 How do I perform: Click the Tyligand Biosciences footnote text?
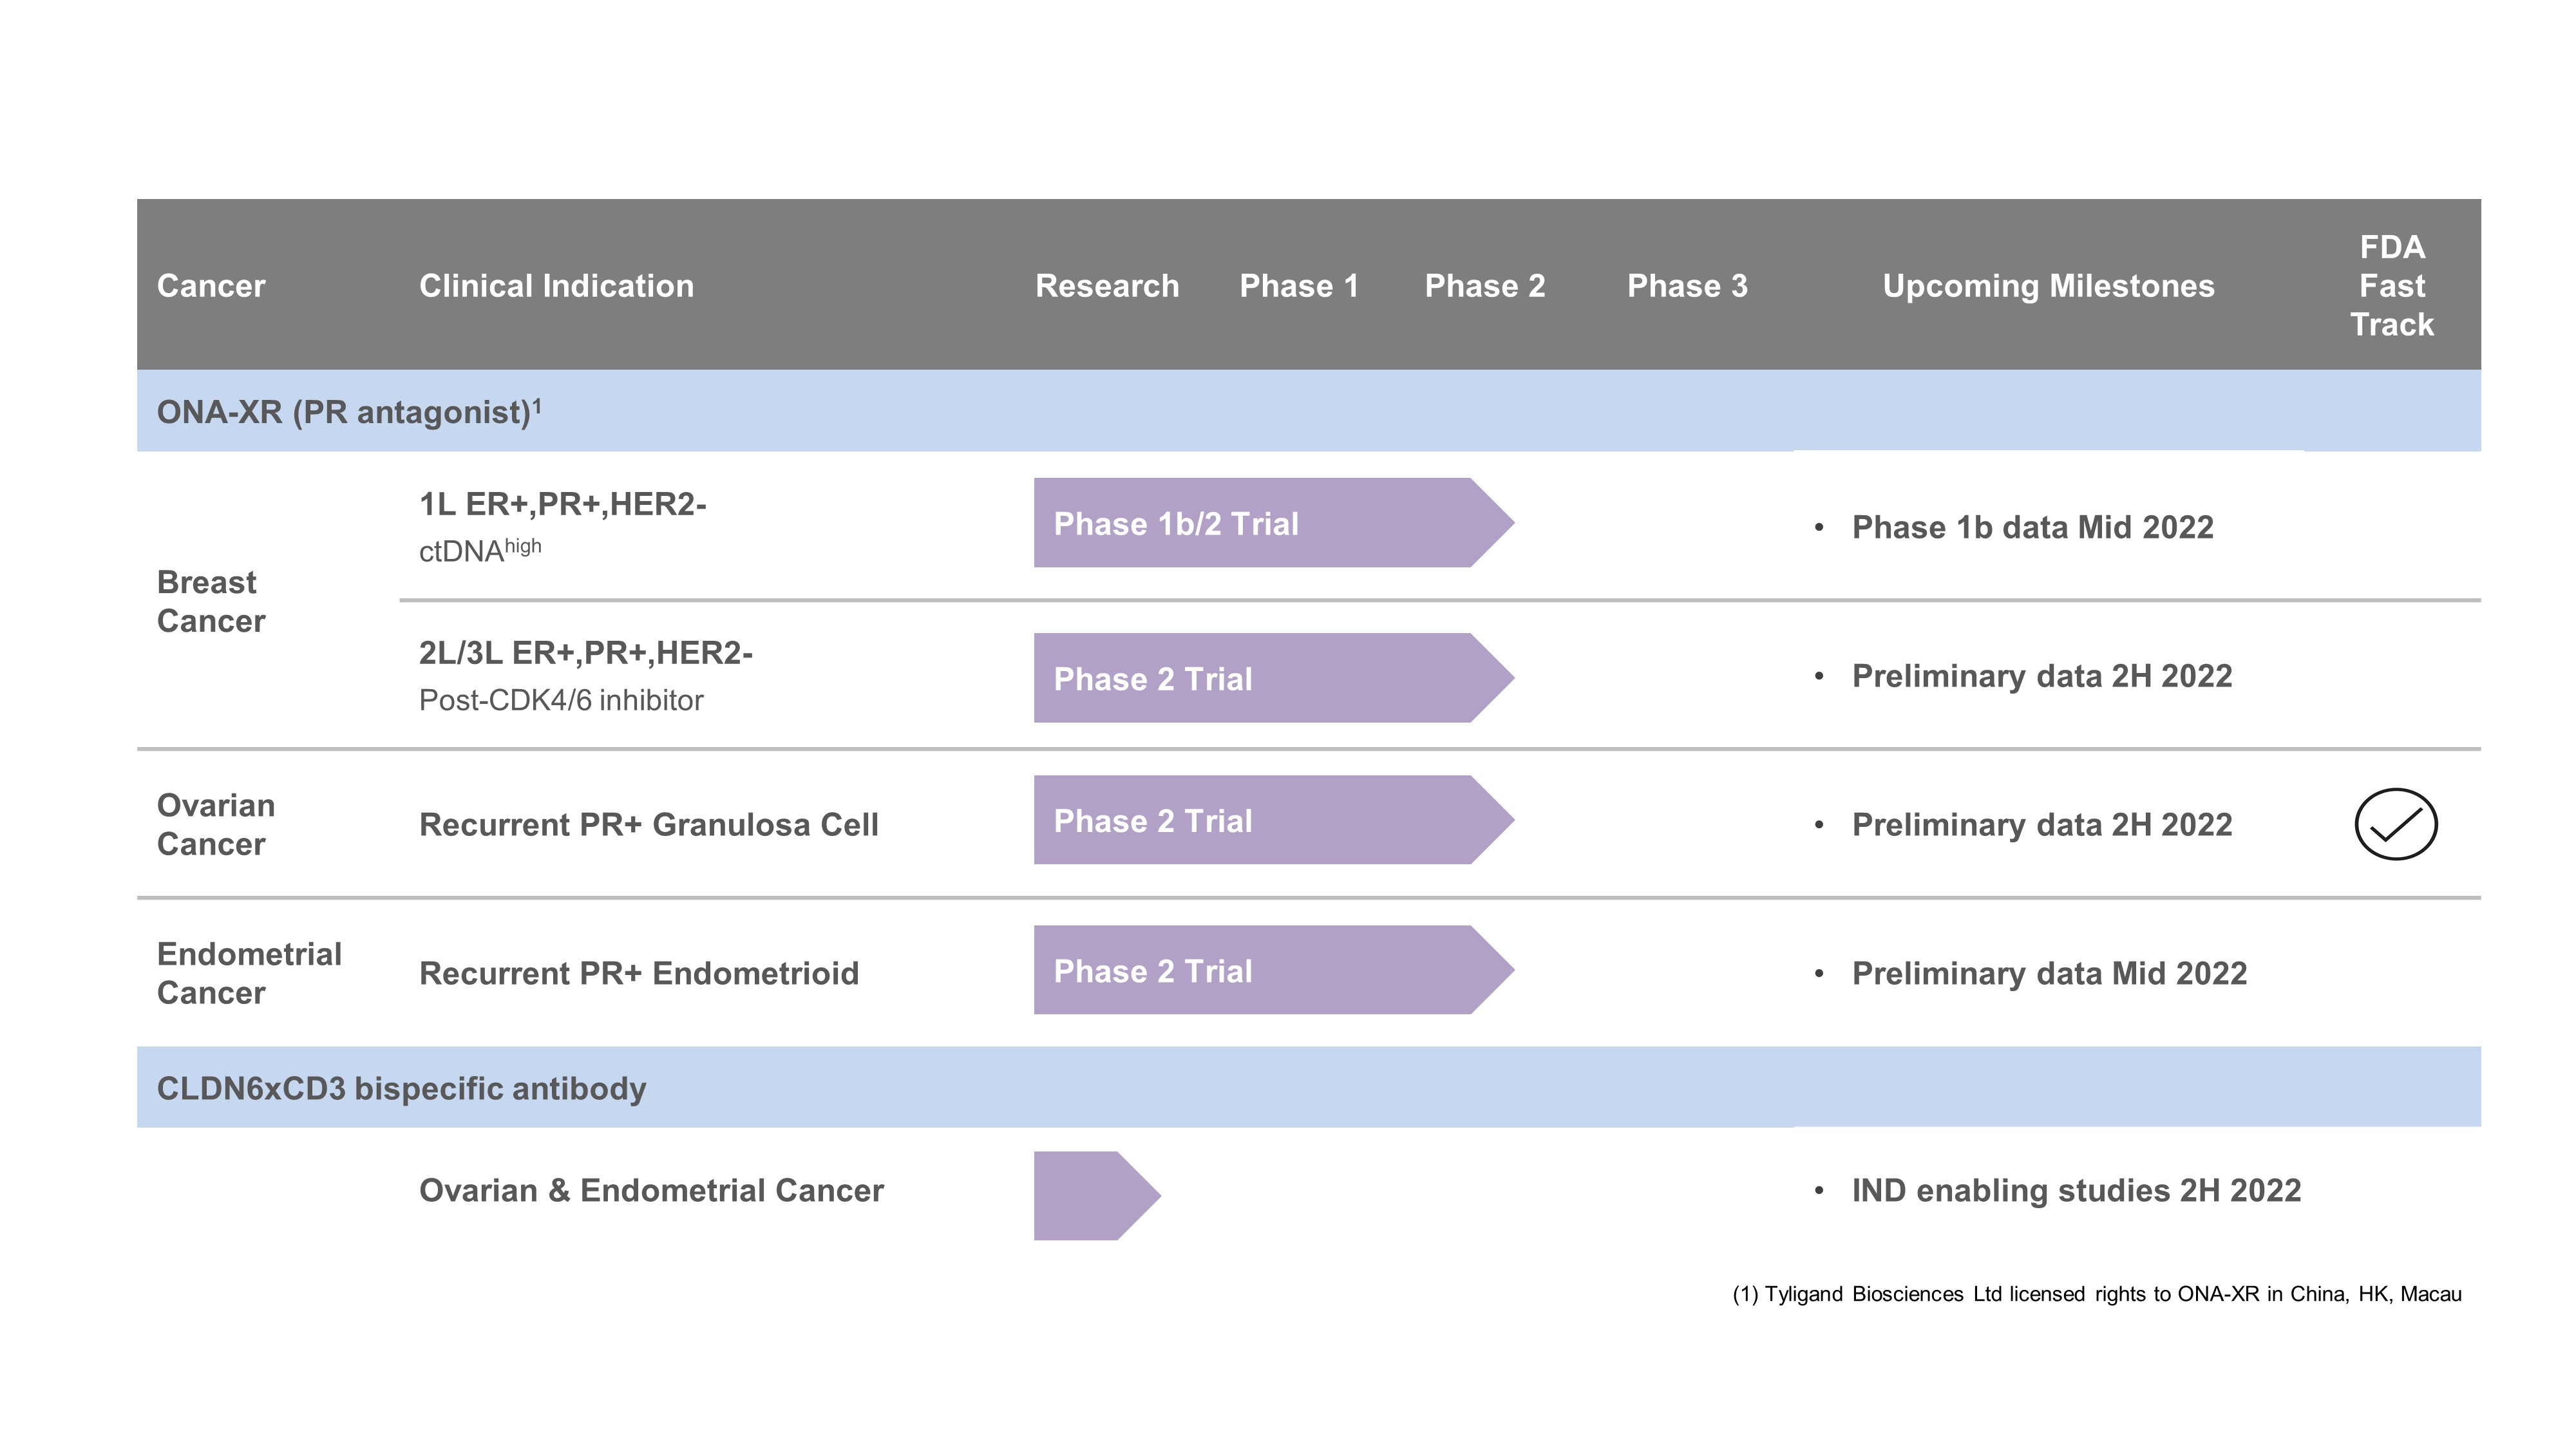(x=2096, y=1294)
